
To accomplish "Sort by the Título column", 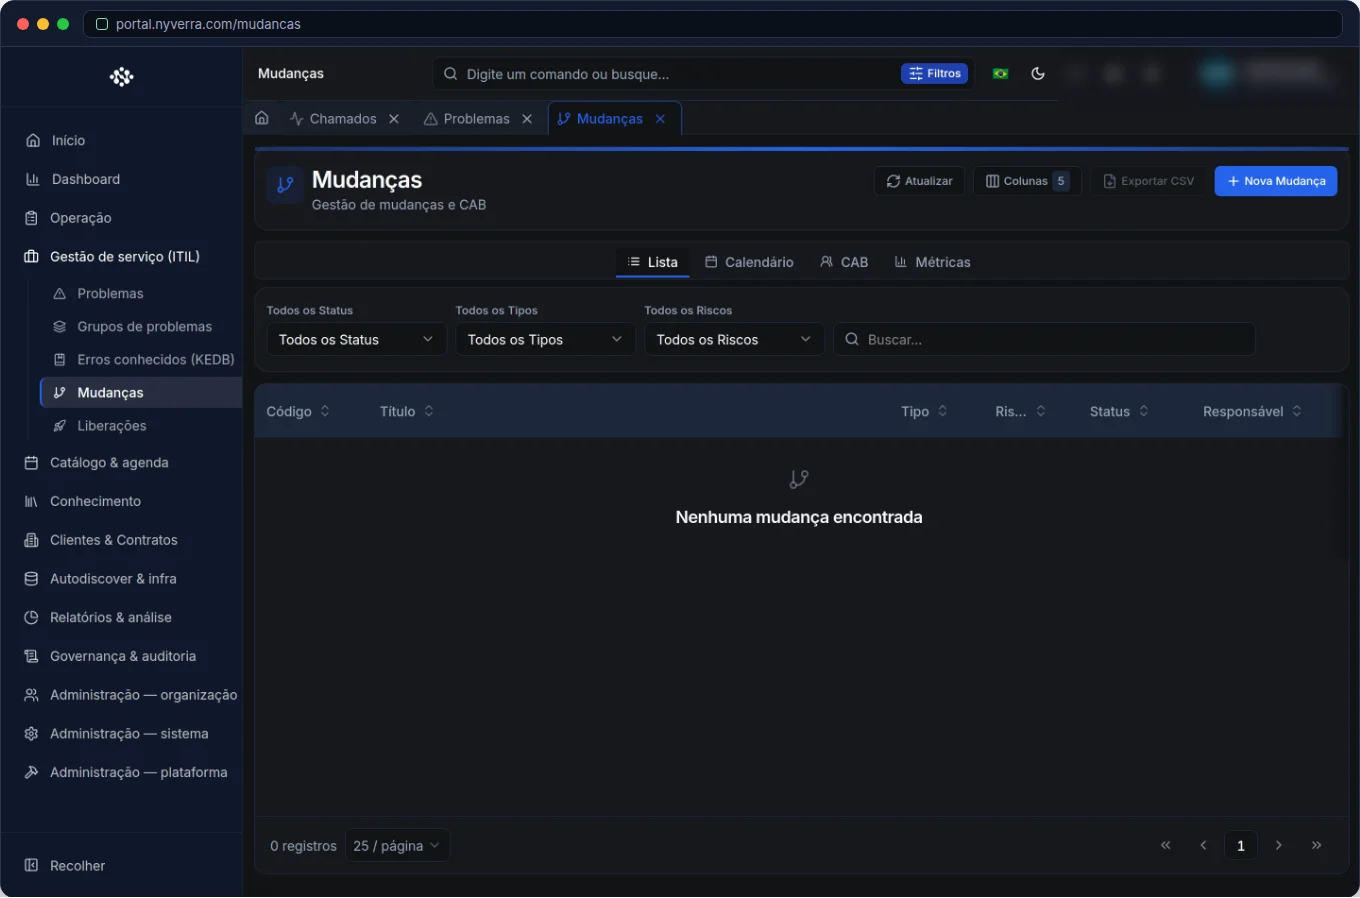I will pos(407,411).
